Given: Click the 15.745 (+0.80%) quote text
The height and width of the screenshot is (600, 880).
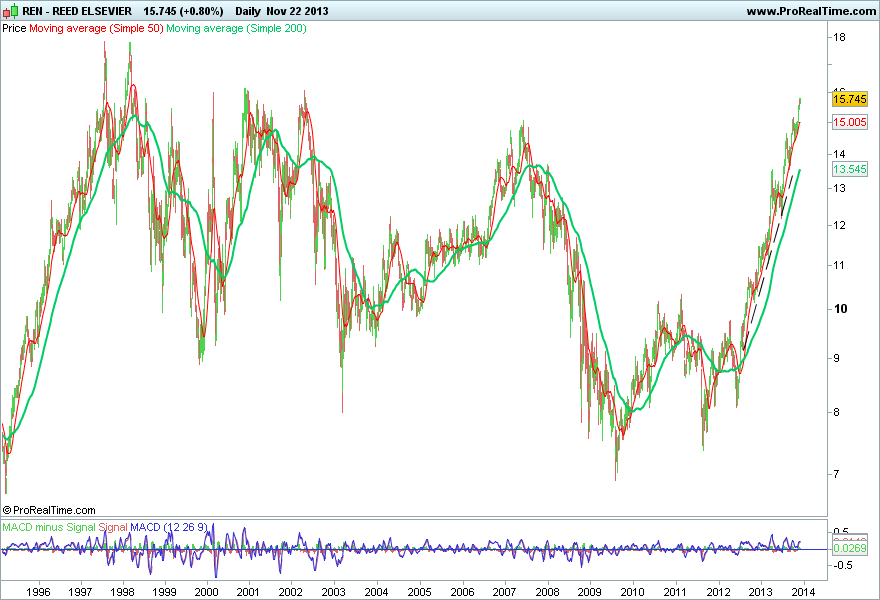Looking at the screenshot, I should (183, 11).
